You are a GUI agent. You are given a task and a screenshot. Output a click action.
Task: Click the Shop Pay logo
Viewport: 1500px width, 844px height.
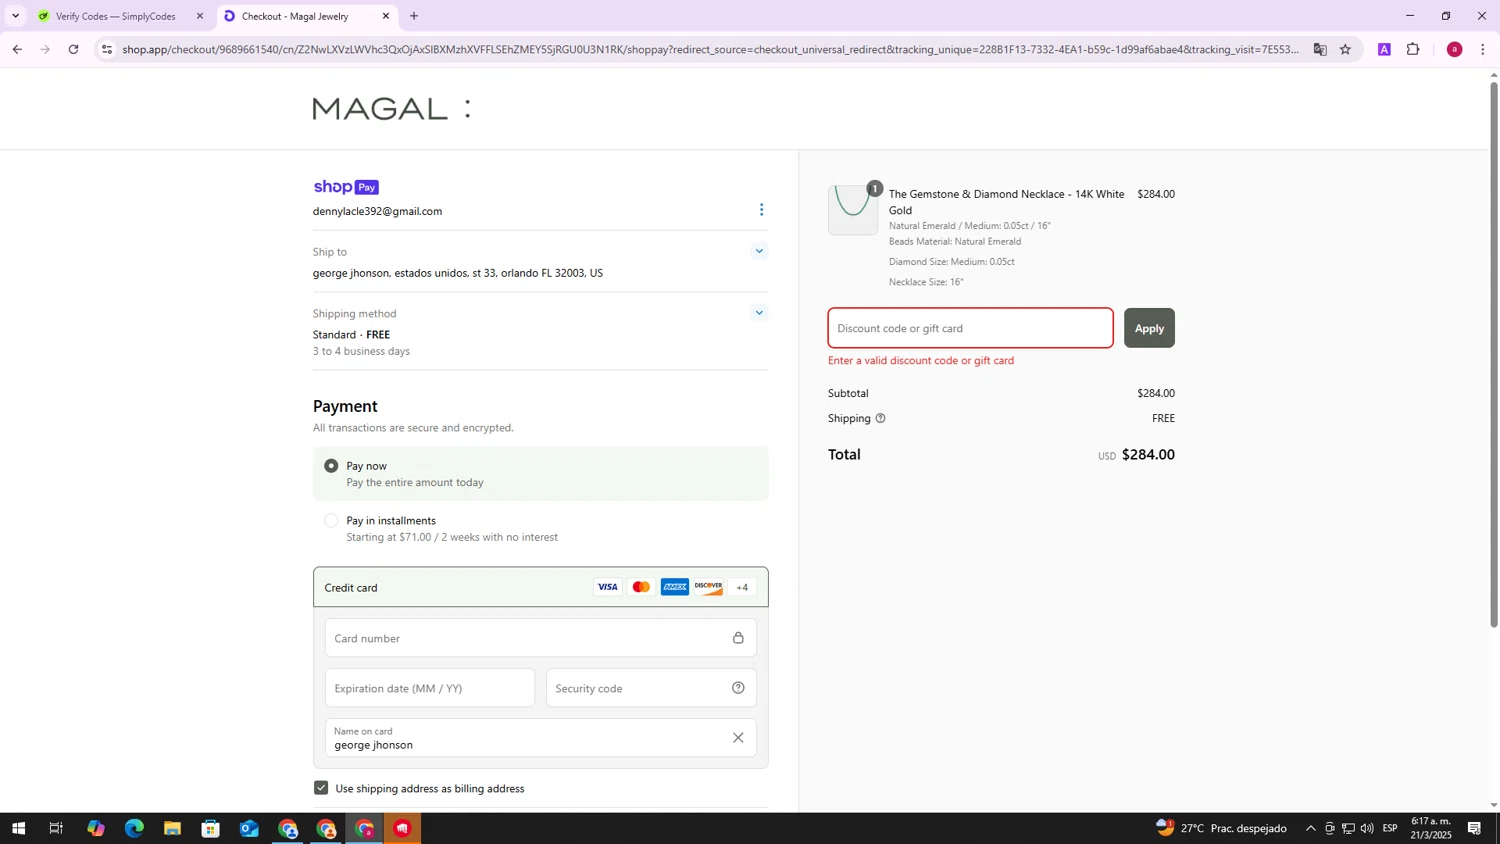[346, 187]
